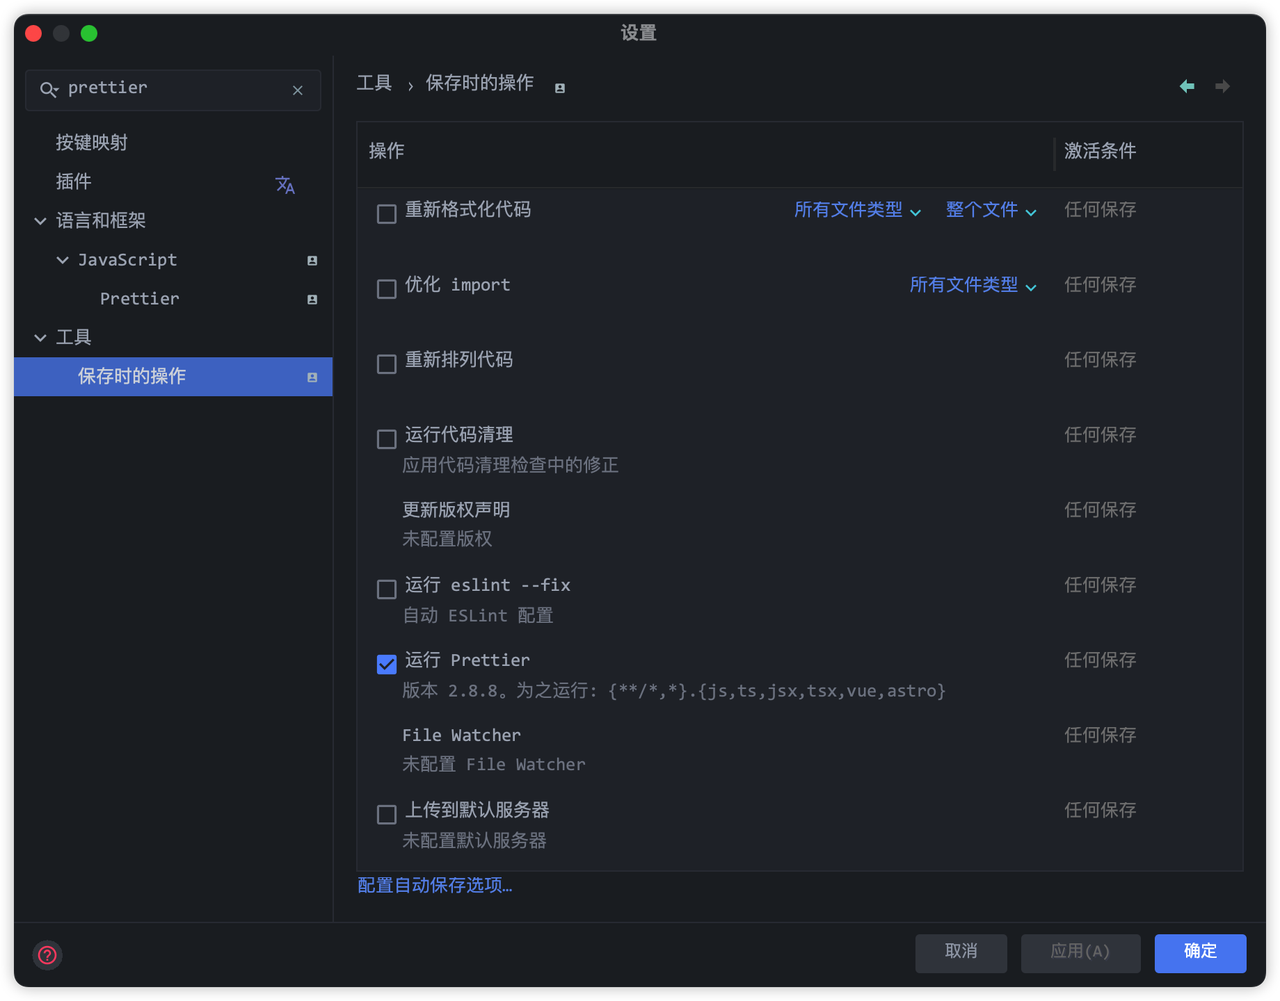This screenshot has height=1001, width=1280.
Task: Click 应用代码清理检查中的修正 description
Action: [x=510, y=465]
